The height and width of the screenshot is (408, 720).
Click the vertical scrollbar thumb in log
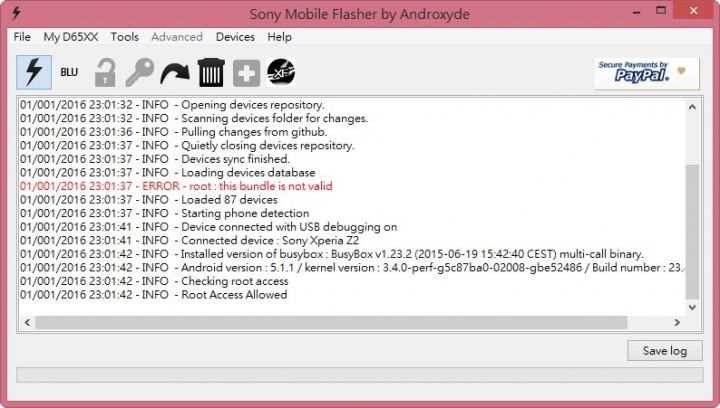click(x=692, y=232)
